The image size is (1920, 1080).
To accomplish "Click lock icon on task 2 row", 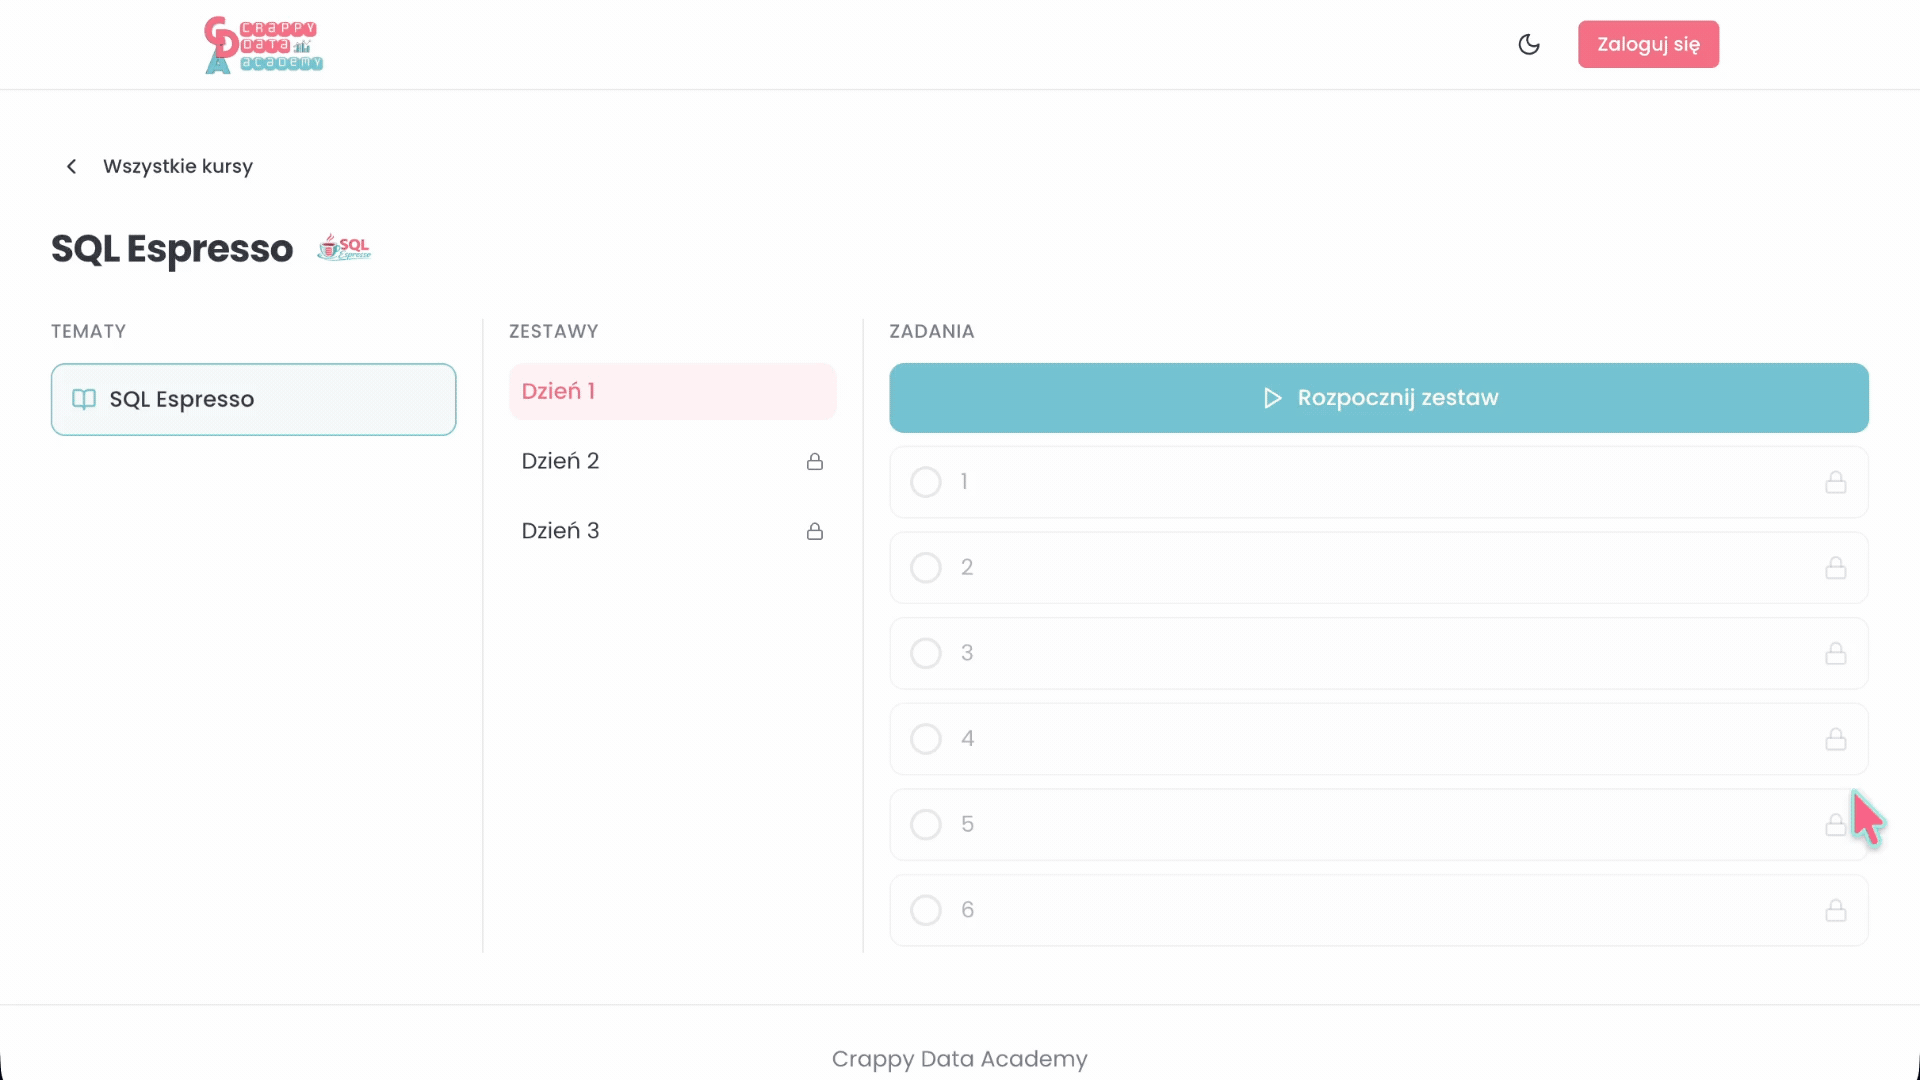I will [x=1835, y=568].
